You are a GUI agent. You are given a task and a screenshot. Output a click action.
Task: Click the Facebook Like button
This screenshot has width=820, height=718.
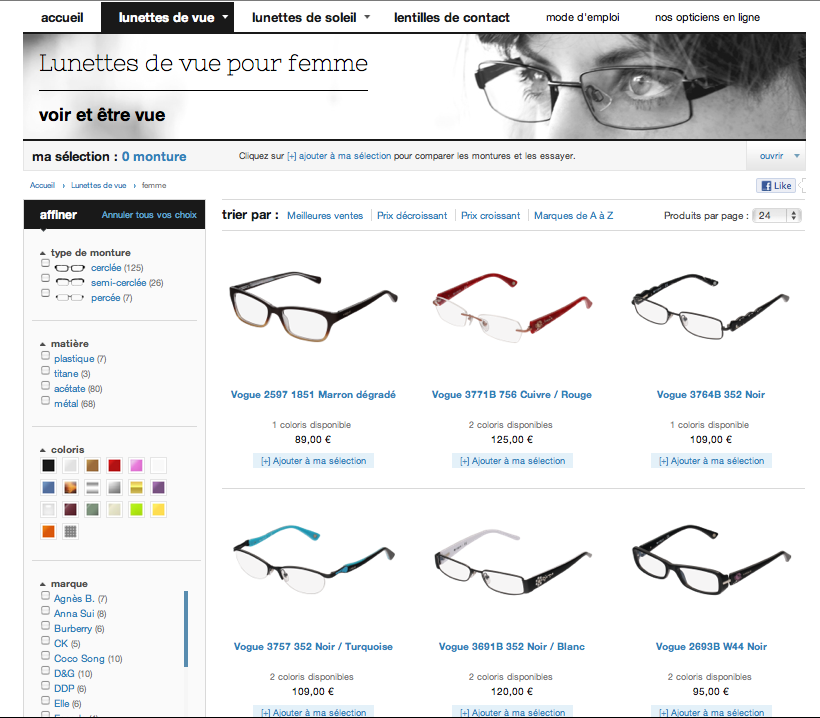(x=776, y=186)
